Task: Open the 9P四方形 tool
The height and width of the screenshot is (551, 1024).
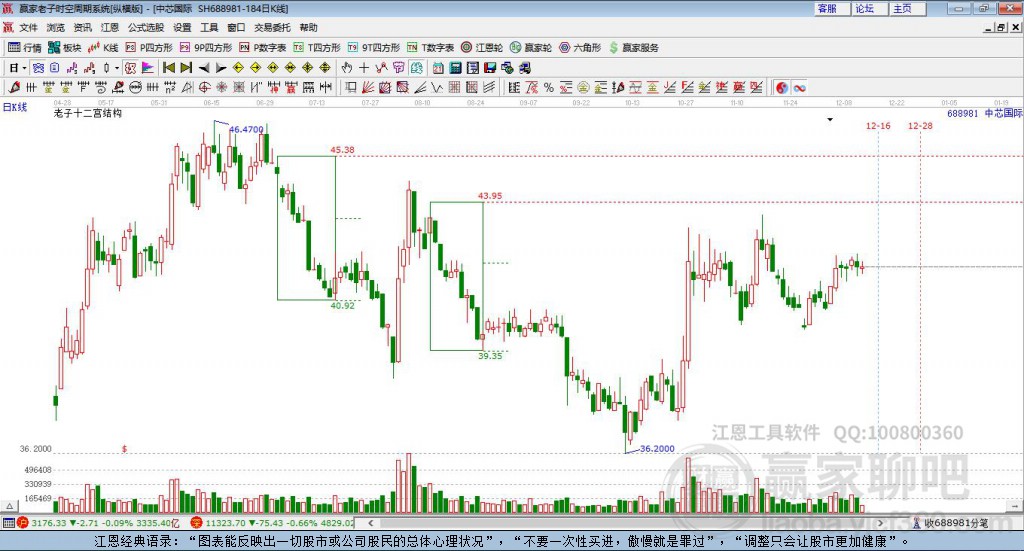Action: point(206,48)
